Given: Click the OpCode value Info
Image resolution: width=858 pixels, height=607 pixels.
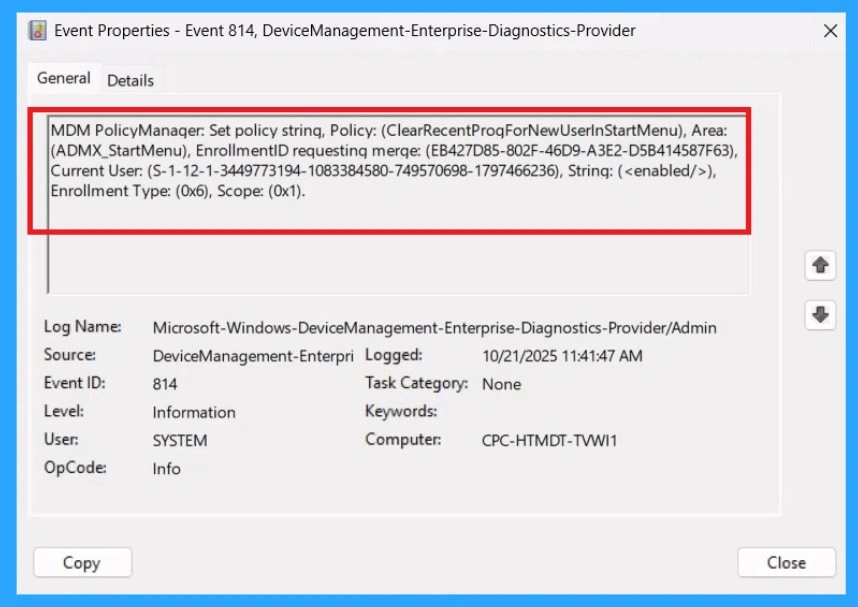Looking at the screenshot, I should [x=167, y=468].
